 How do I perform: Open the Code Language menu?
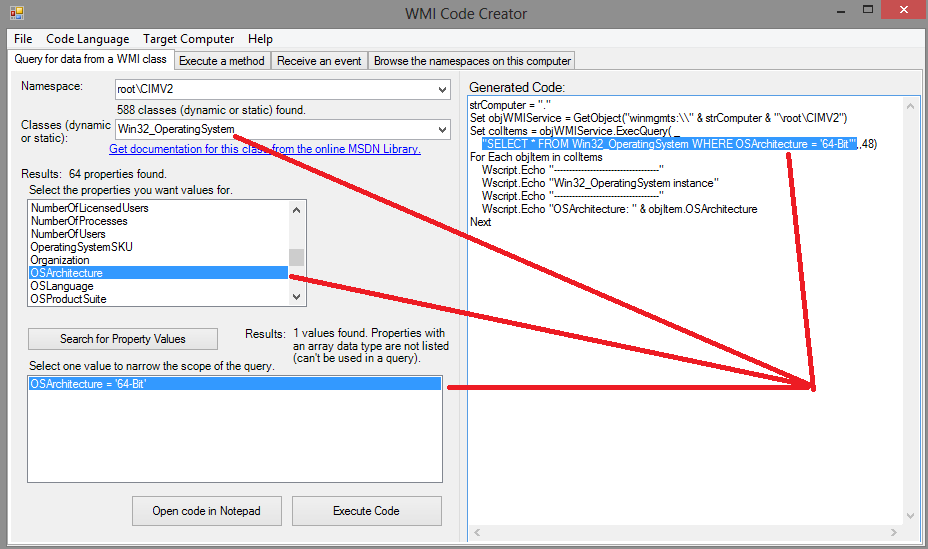point(88,39)
